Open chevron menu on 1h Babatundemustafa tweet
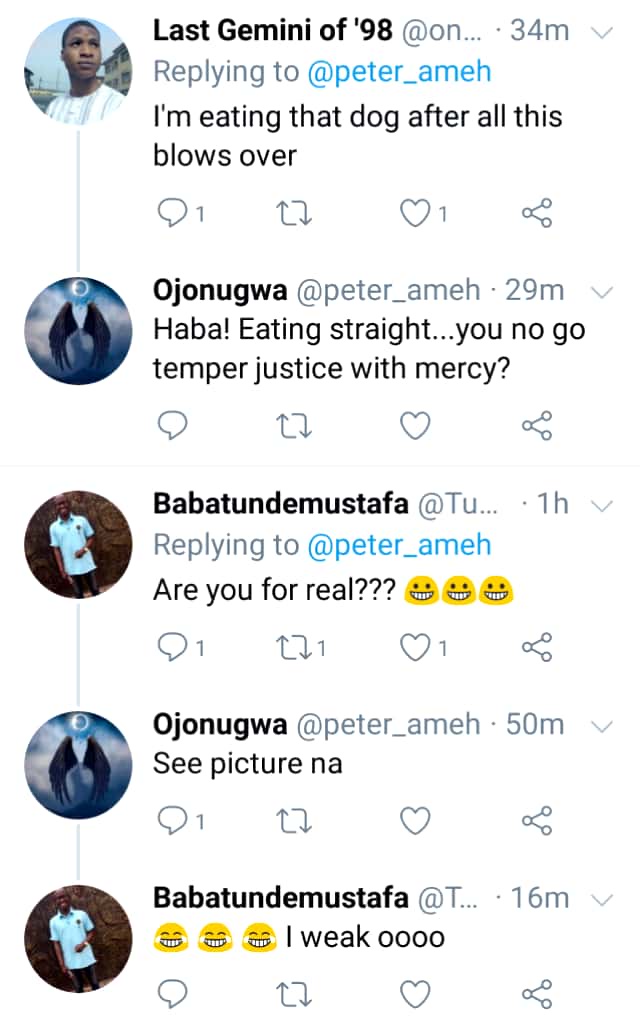640x1020 pixels. 602,505
